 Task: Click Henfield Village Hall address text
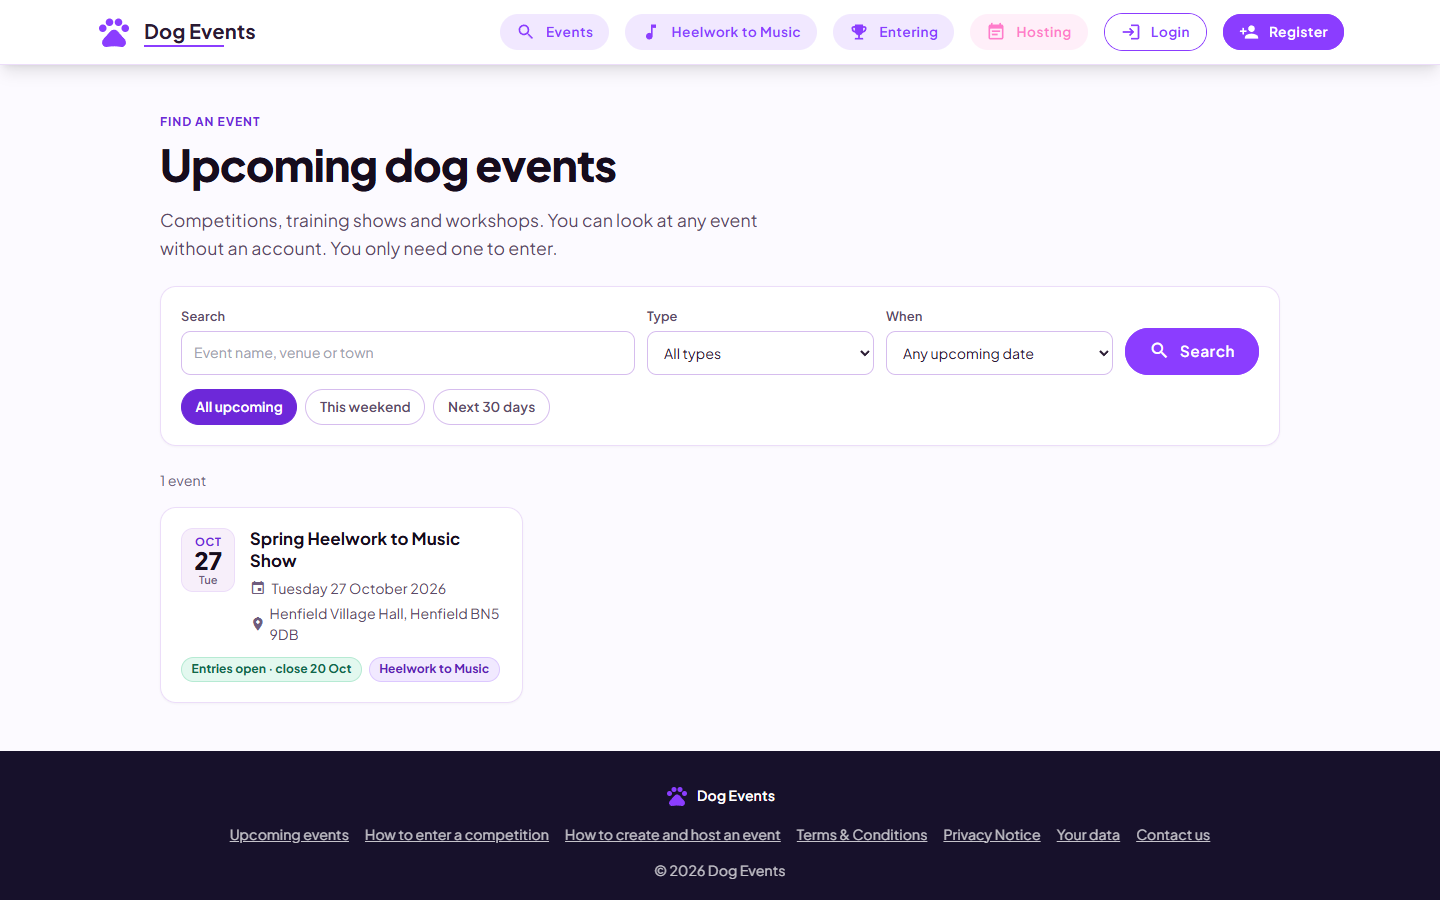[x=384, y=624]
